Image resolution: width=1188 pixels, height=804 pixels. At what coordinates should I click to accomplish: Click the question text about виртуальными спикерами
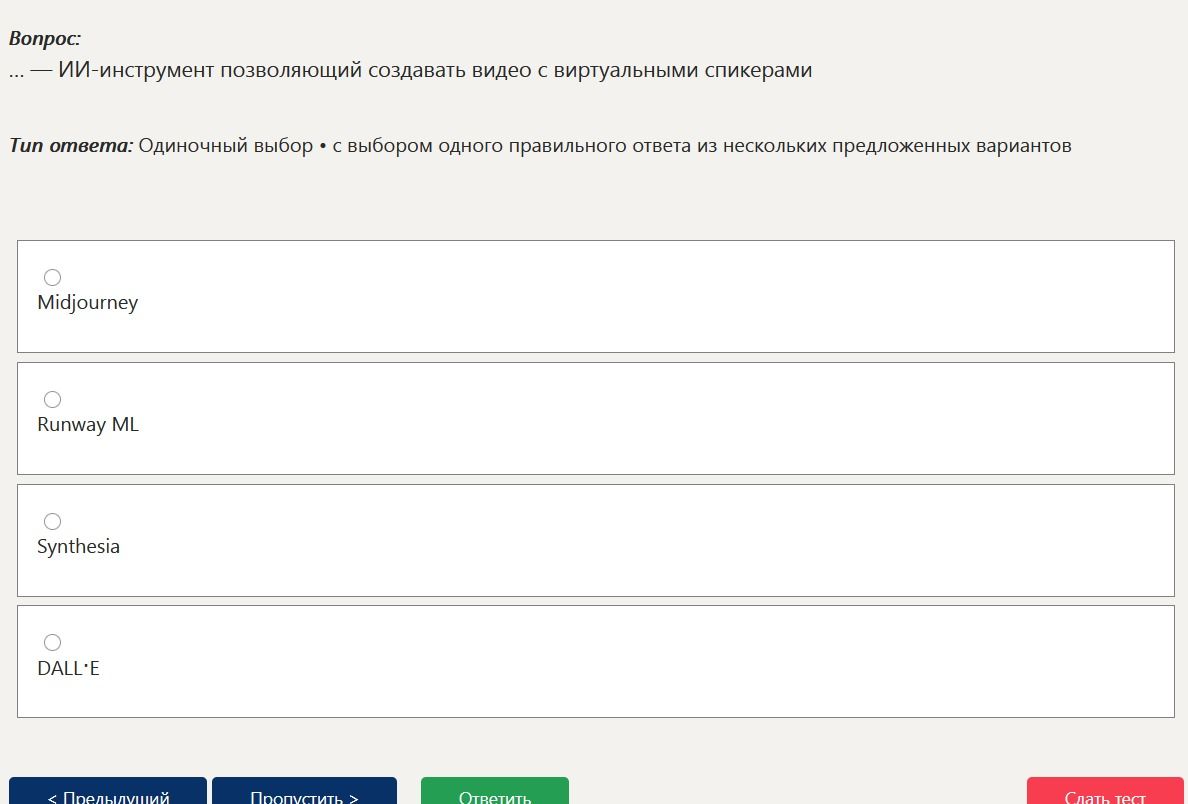(411, 70)
